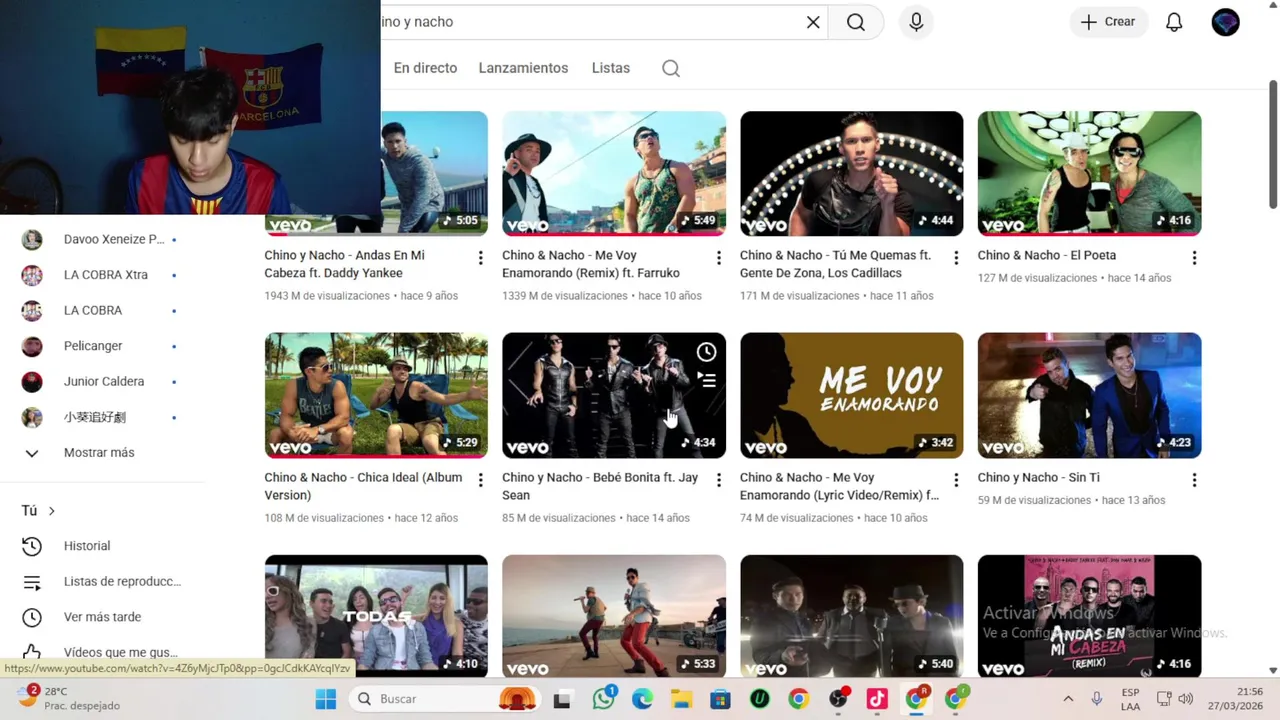Open options menu for 'Sin Ti' video
Screen dimensions: 1280x720
pyautogui.click(x=1194, y=480)
